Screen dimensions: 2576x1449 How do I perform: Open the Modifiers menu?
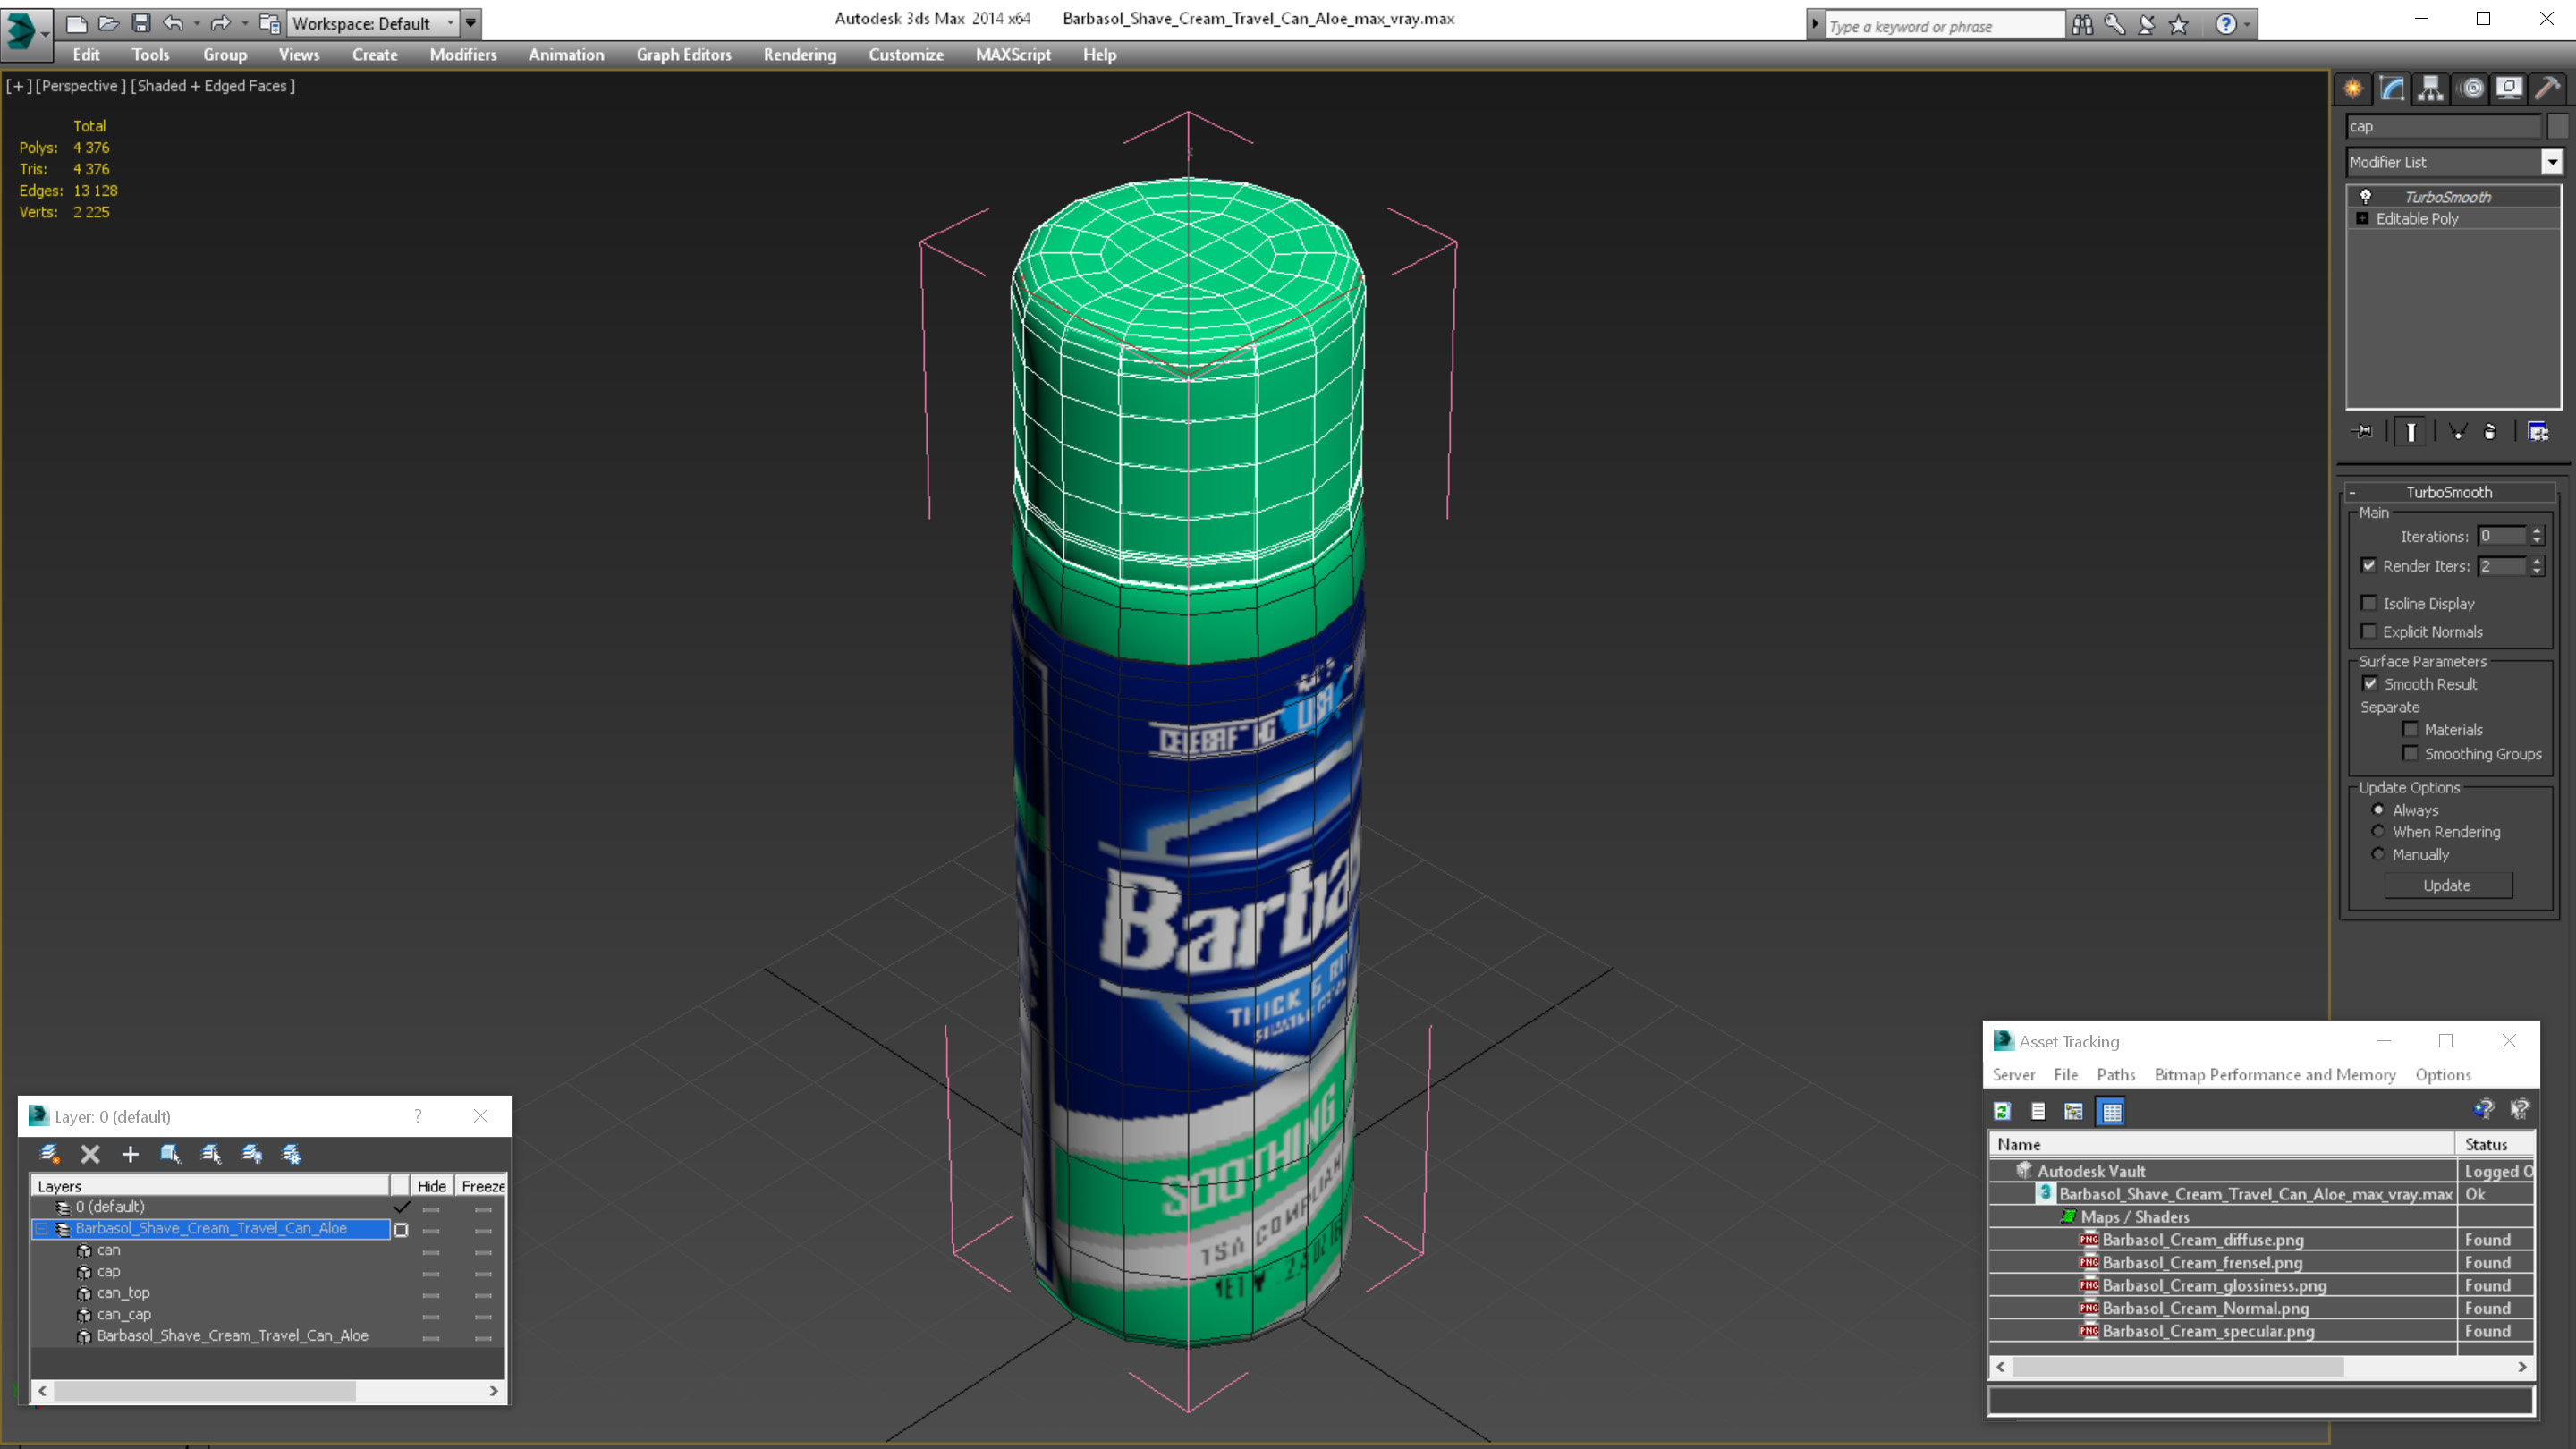click(x=463, y=55)
